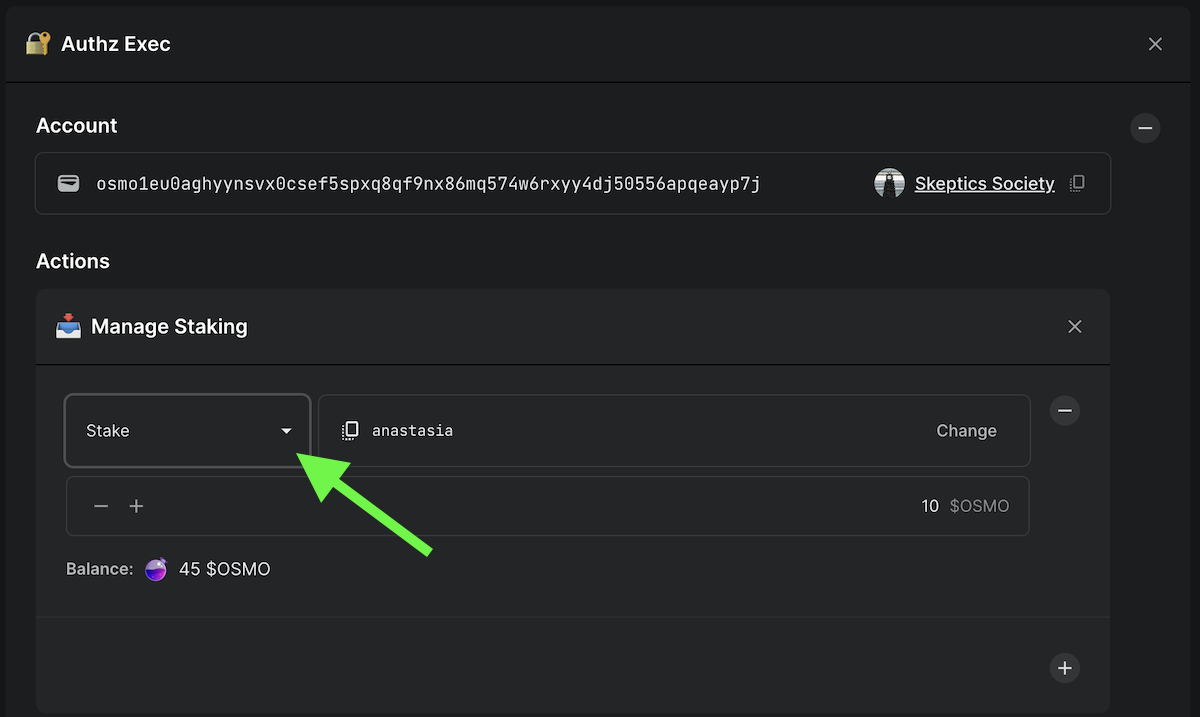
Task: Click the Authz Exec lock icon
Action: point(38,44)
